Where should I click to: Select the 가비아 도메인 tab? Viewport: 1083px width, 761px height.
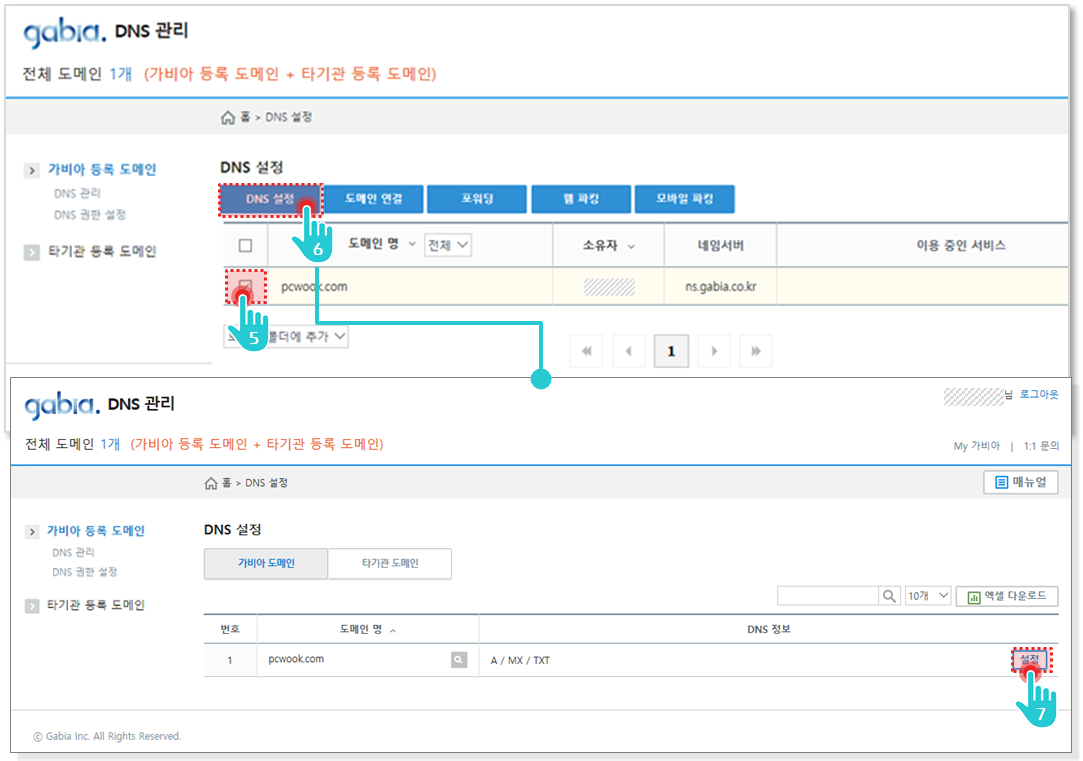(265, 564)
